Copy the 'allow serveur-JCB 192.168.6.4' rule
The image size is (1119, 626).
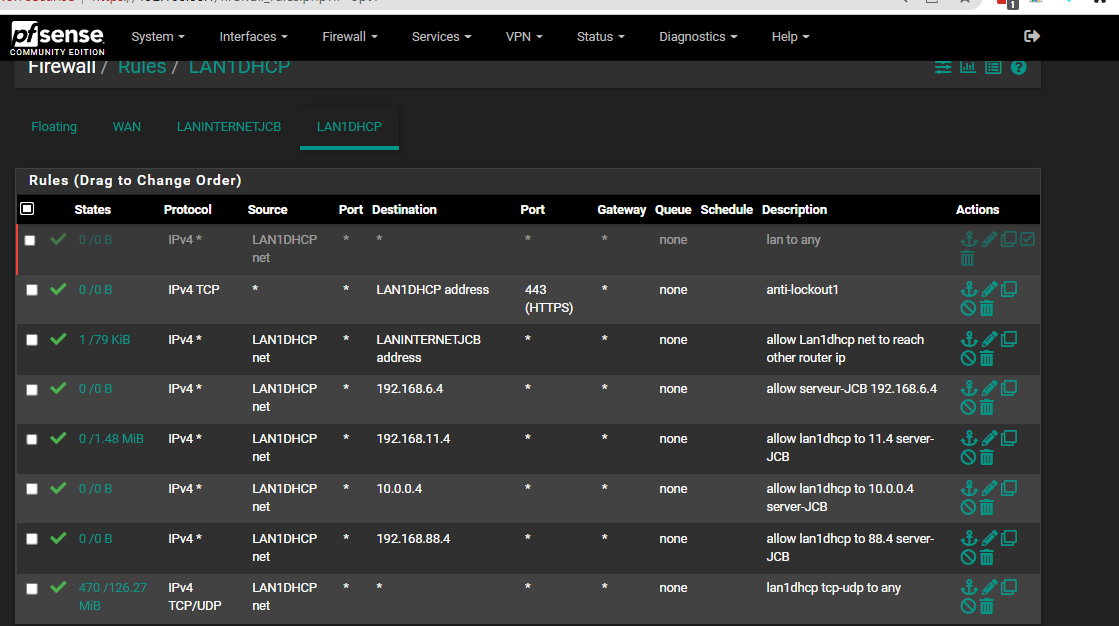1008,388
